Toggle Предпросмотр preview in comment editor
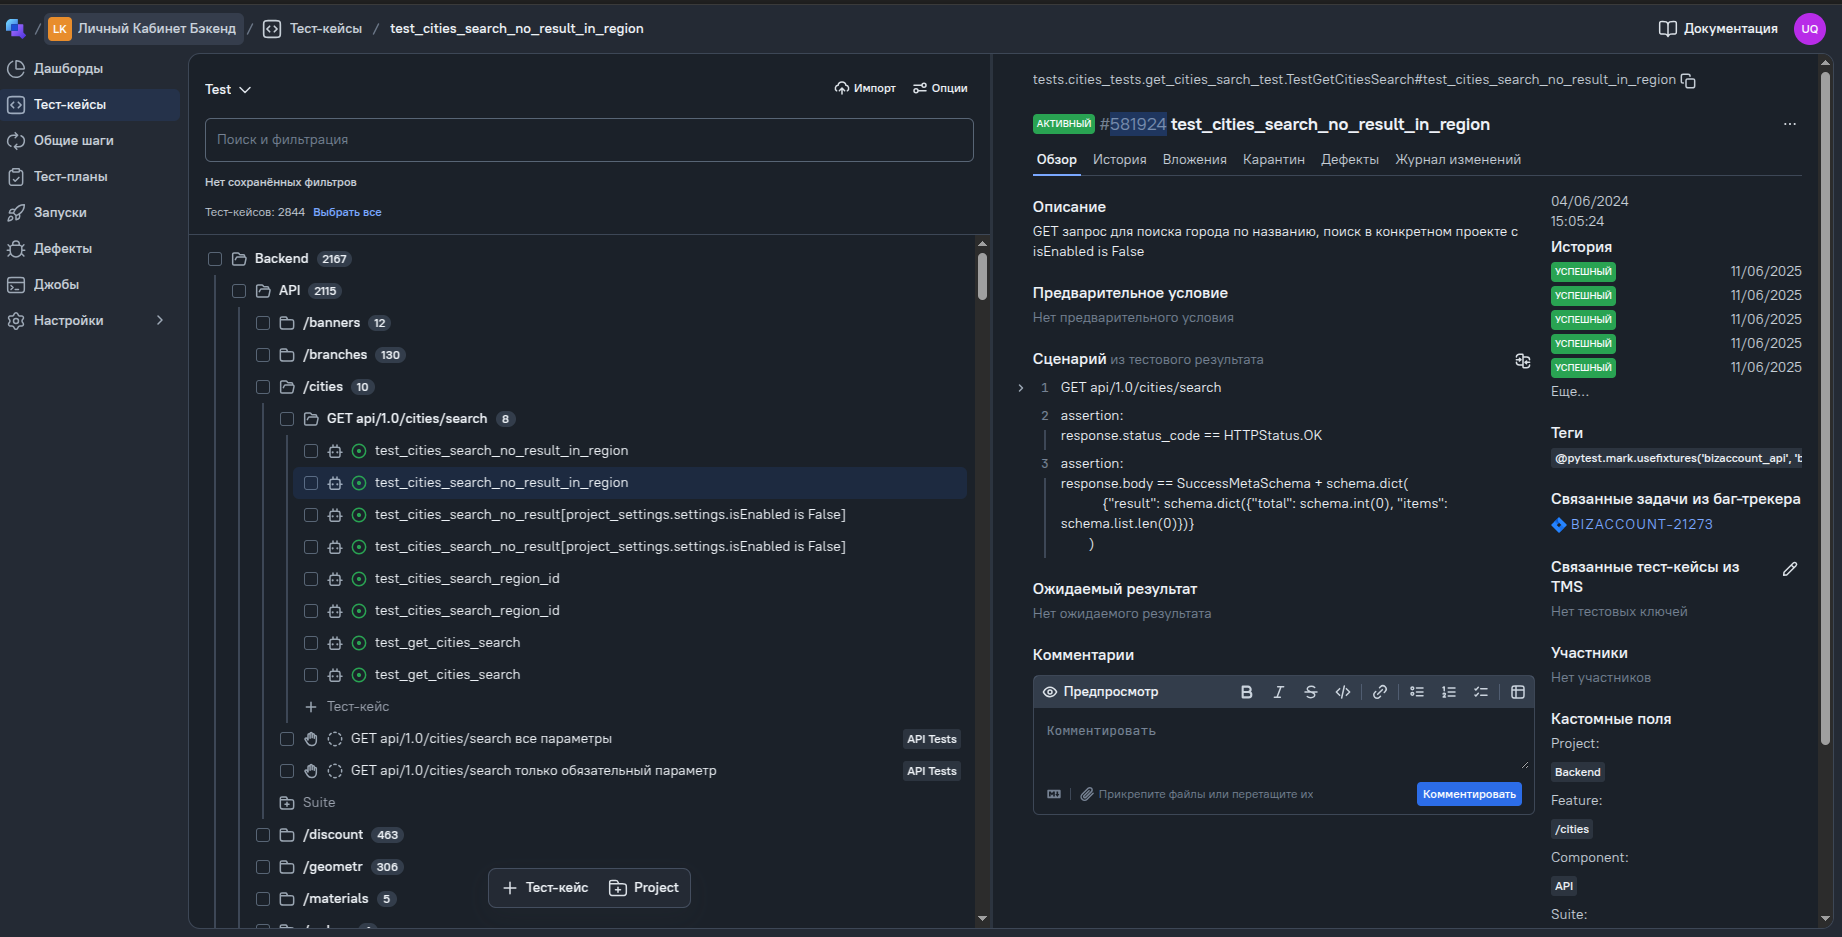This screenshot has height=937, width=1842. tap(1100, 692)
